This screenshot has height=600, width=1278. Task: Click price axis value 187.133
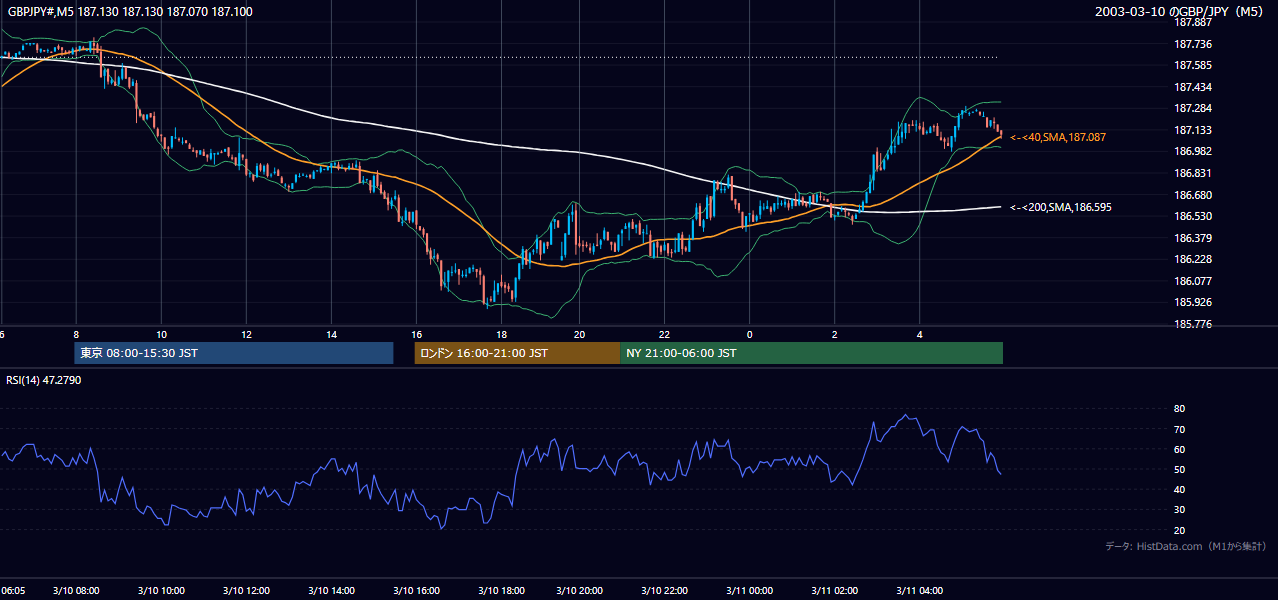(1193, 130)
